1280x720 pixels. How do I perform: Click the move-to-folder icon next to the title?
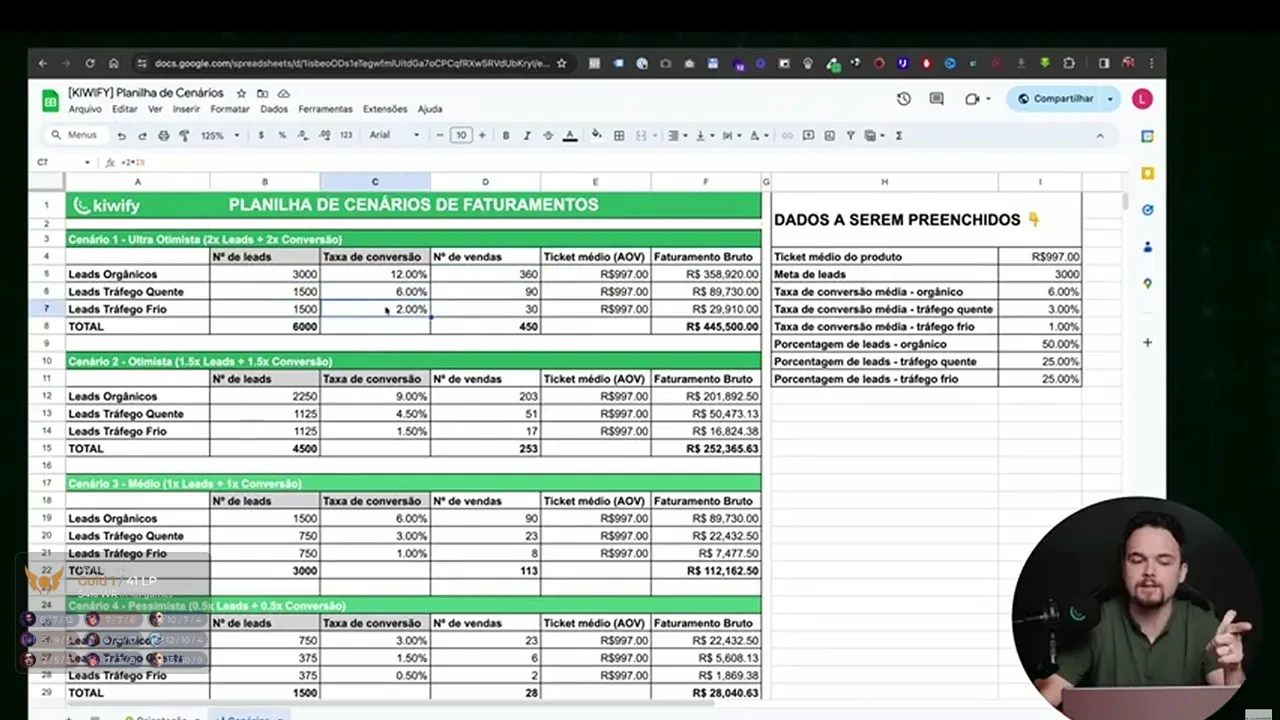pos(262,93)
